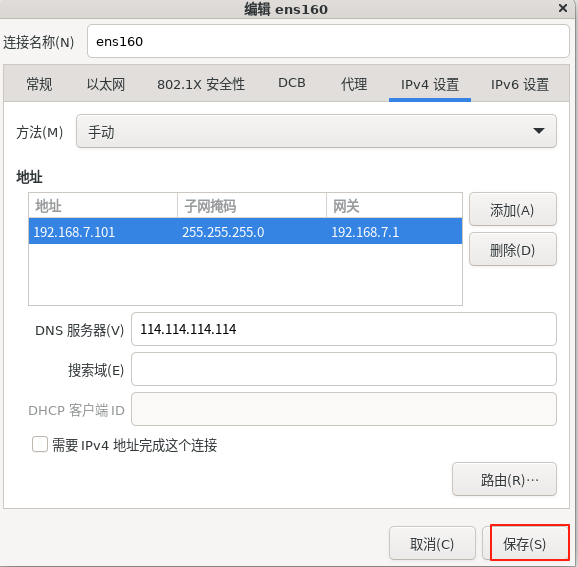This screenshot has height=567, width=578.
Task: Select the 手动 method combo box
Action: pos(316,131)
